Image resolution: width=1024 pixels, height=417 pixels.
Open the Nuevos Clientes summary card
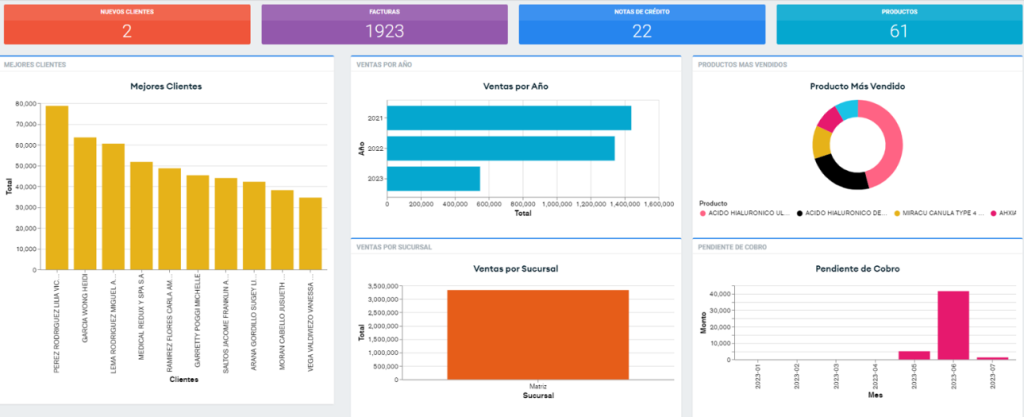(x=127, y=24)
